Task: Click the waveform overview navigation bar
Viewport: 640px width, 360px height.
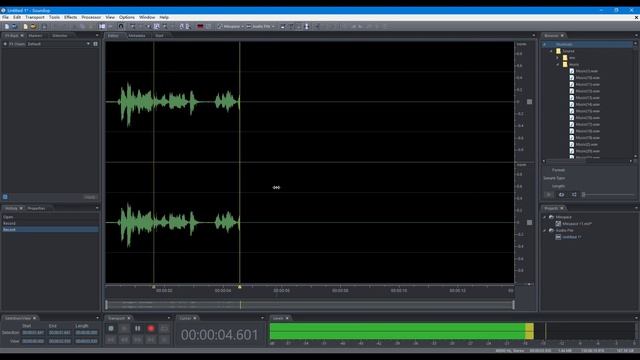Action: pos(309,304)
